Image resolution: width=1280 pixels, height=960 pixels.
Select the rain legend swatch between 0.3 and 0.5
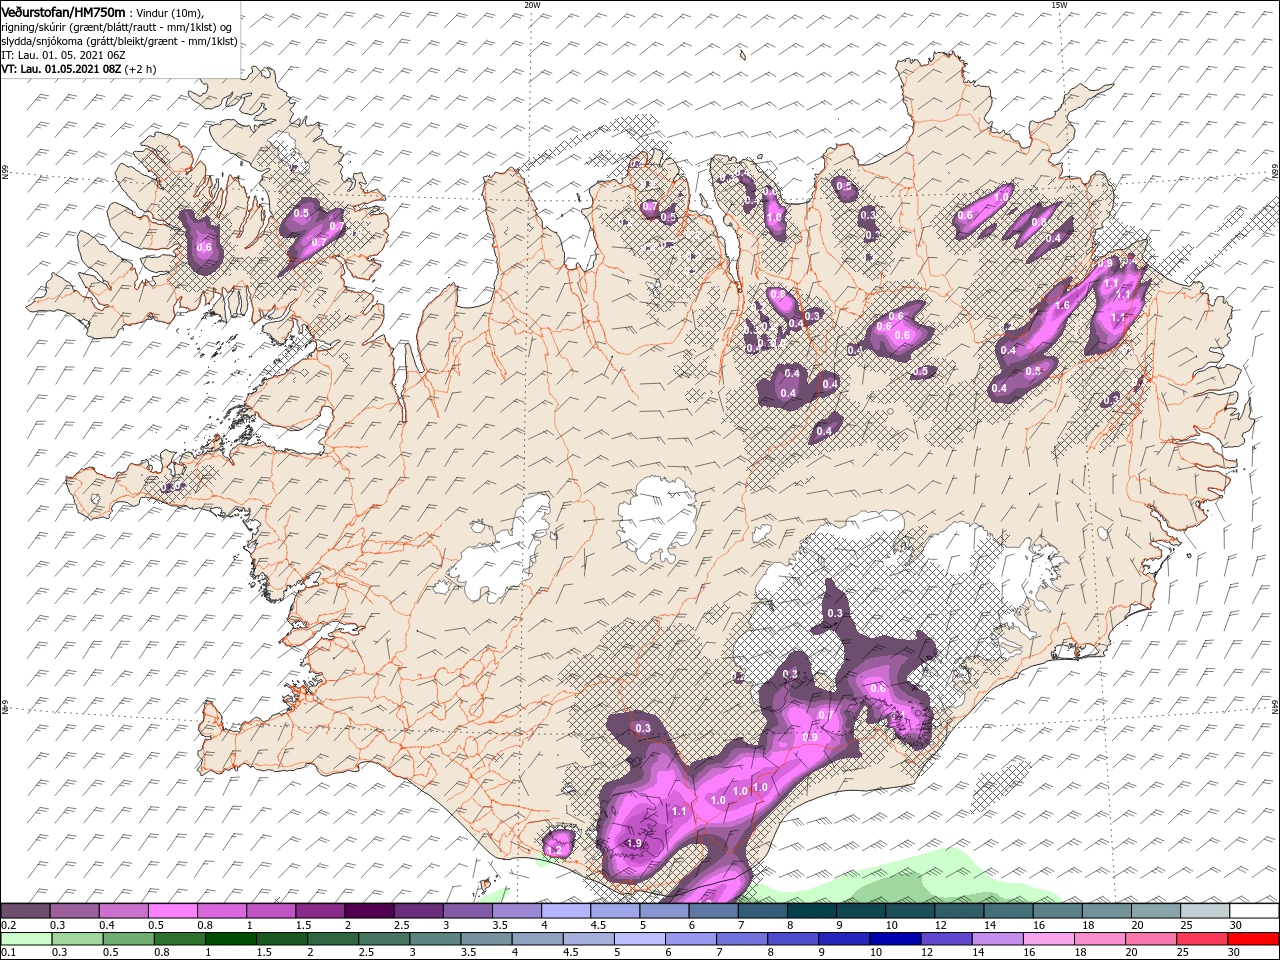click(76, 939)
